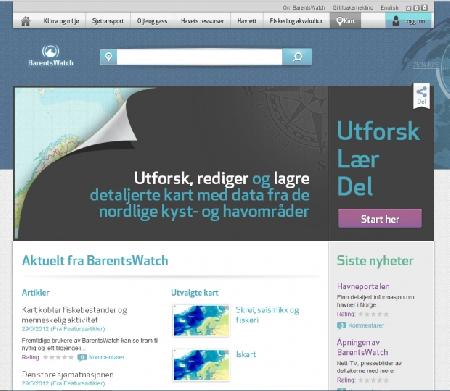Click comment bubble icon under Havneportalen
The width and height of the screenshot is (450, 391).
coord(341,325)
